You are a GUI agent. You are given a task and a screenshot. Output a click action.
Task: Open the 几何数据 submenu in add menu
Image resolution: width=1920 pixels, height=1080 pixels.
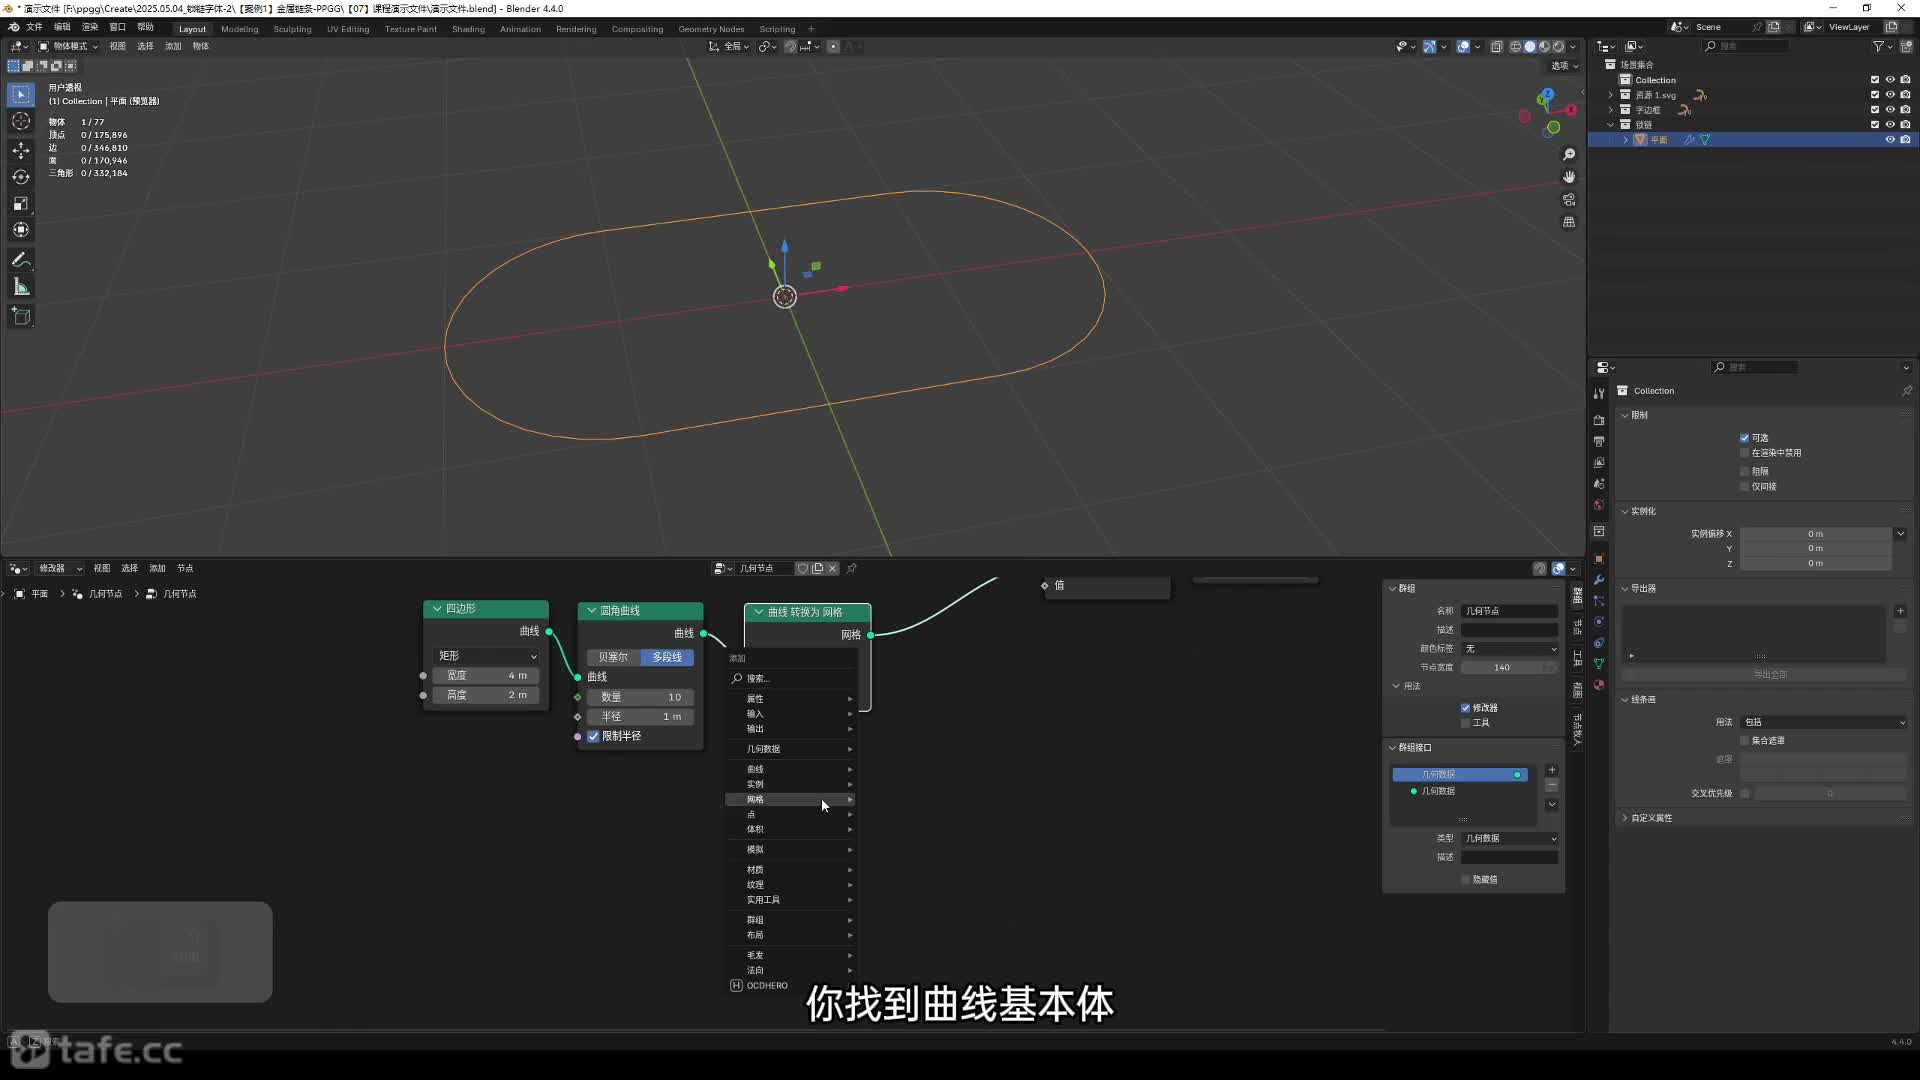791,749
